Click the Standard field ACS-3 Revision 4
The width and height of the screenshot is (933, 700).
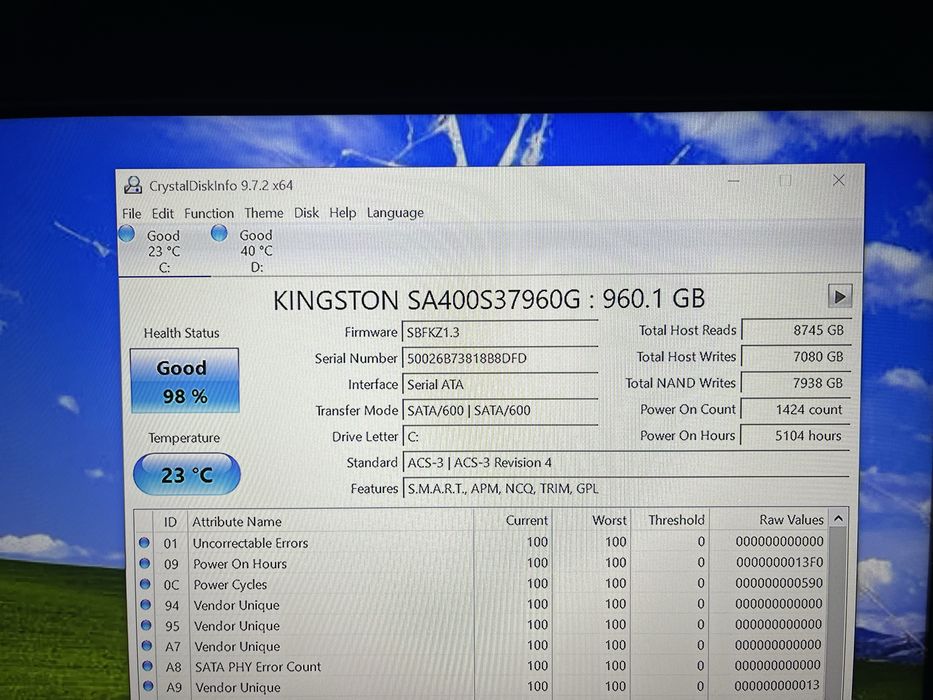[626, 462]
